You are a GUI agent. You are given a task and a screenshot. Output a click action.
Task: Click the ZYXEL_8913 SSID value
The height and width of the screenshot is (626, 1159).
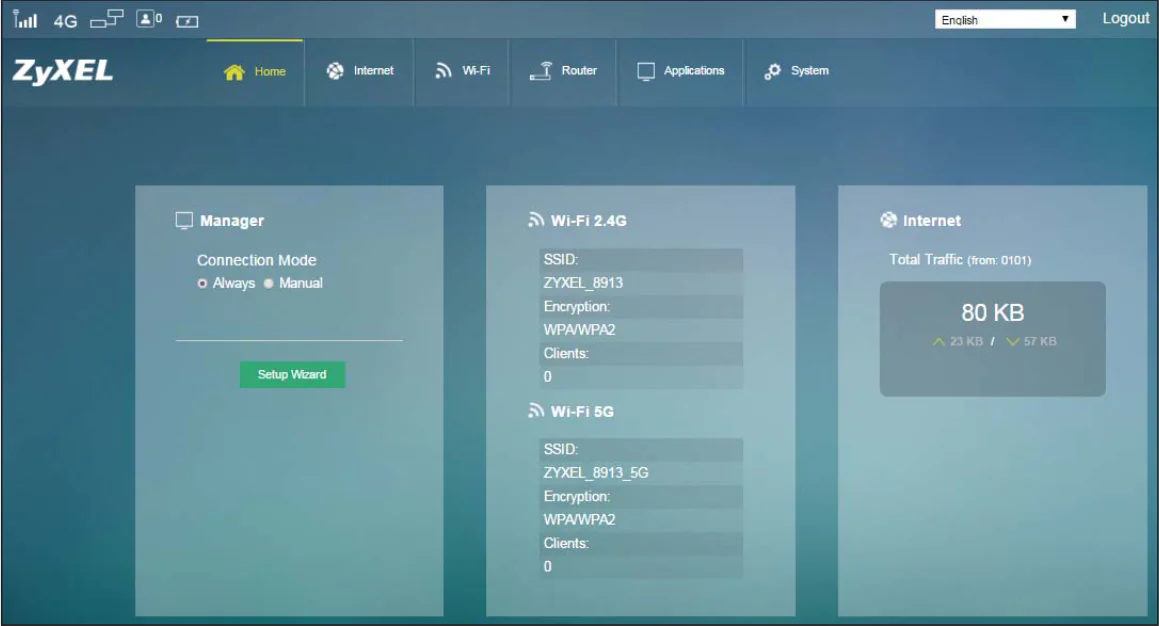click(x=583, y=282)
